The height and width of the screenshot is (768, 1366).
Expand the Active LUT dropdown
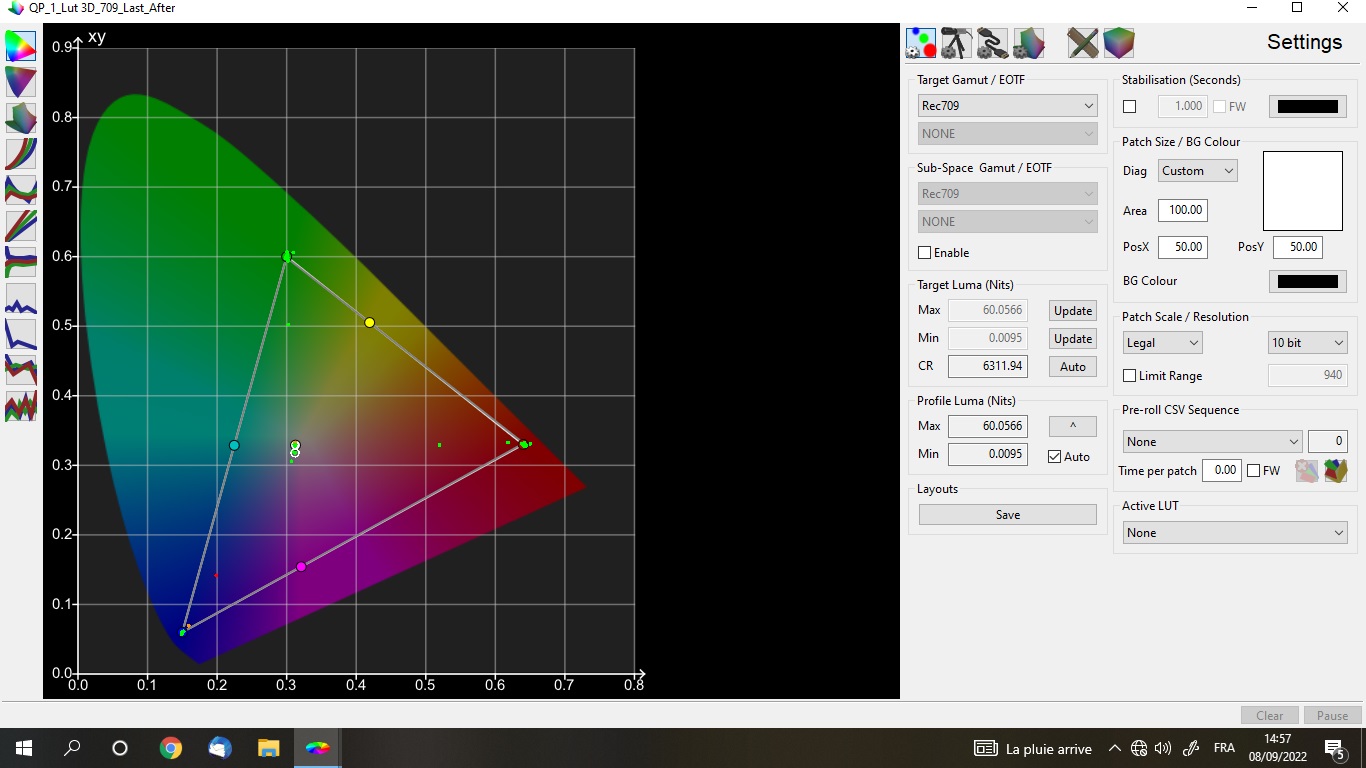pos(1235,533)
